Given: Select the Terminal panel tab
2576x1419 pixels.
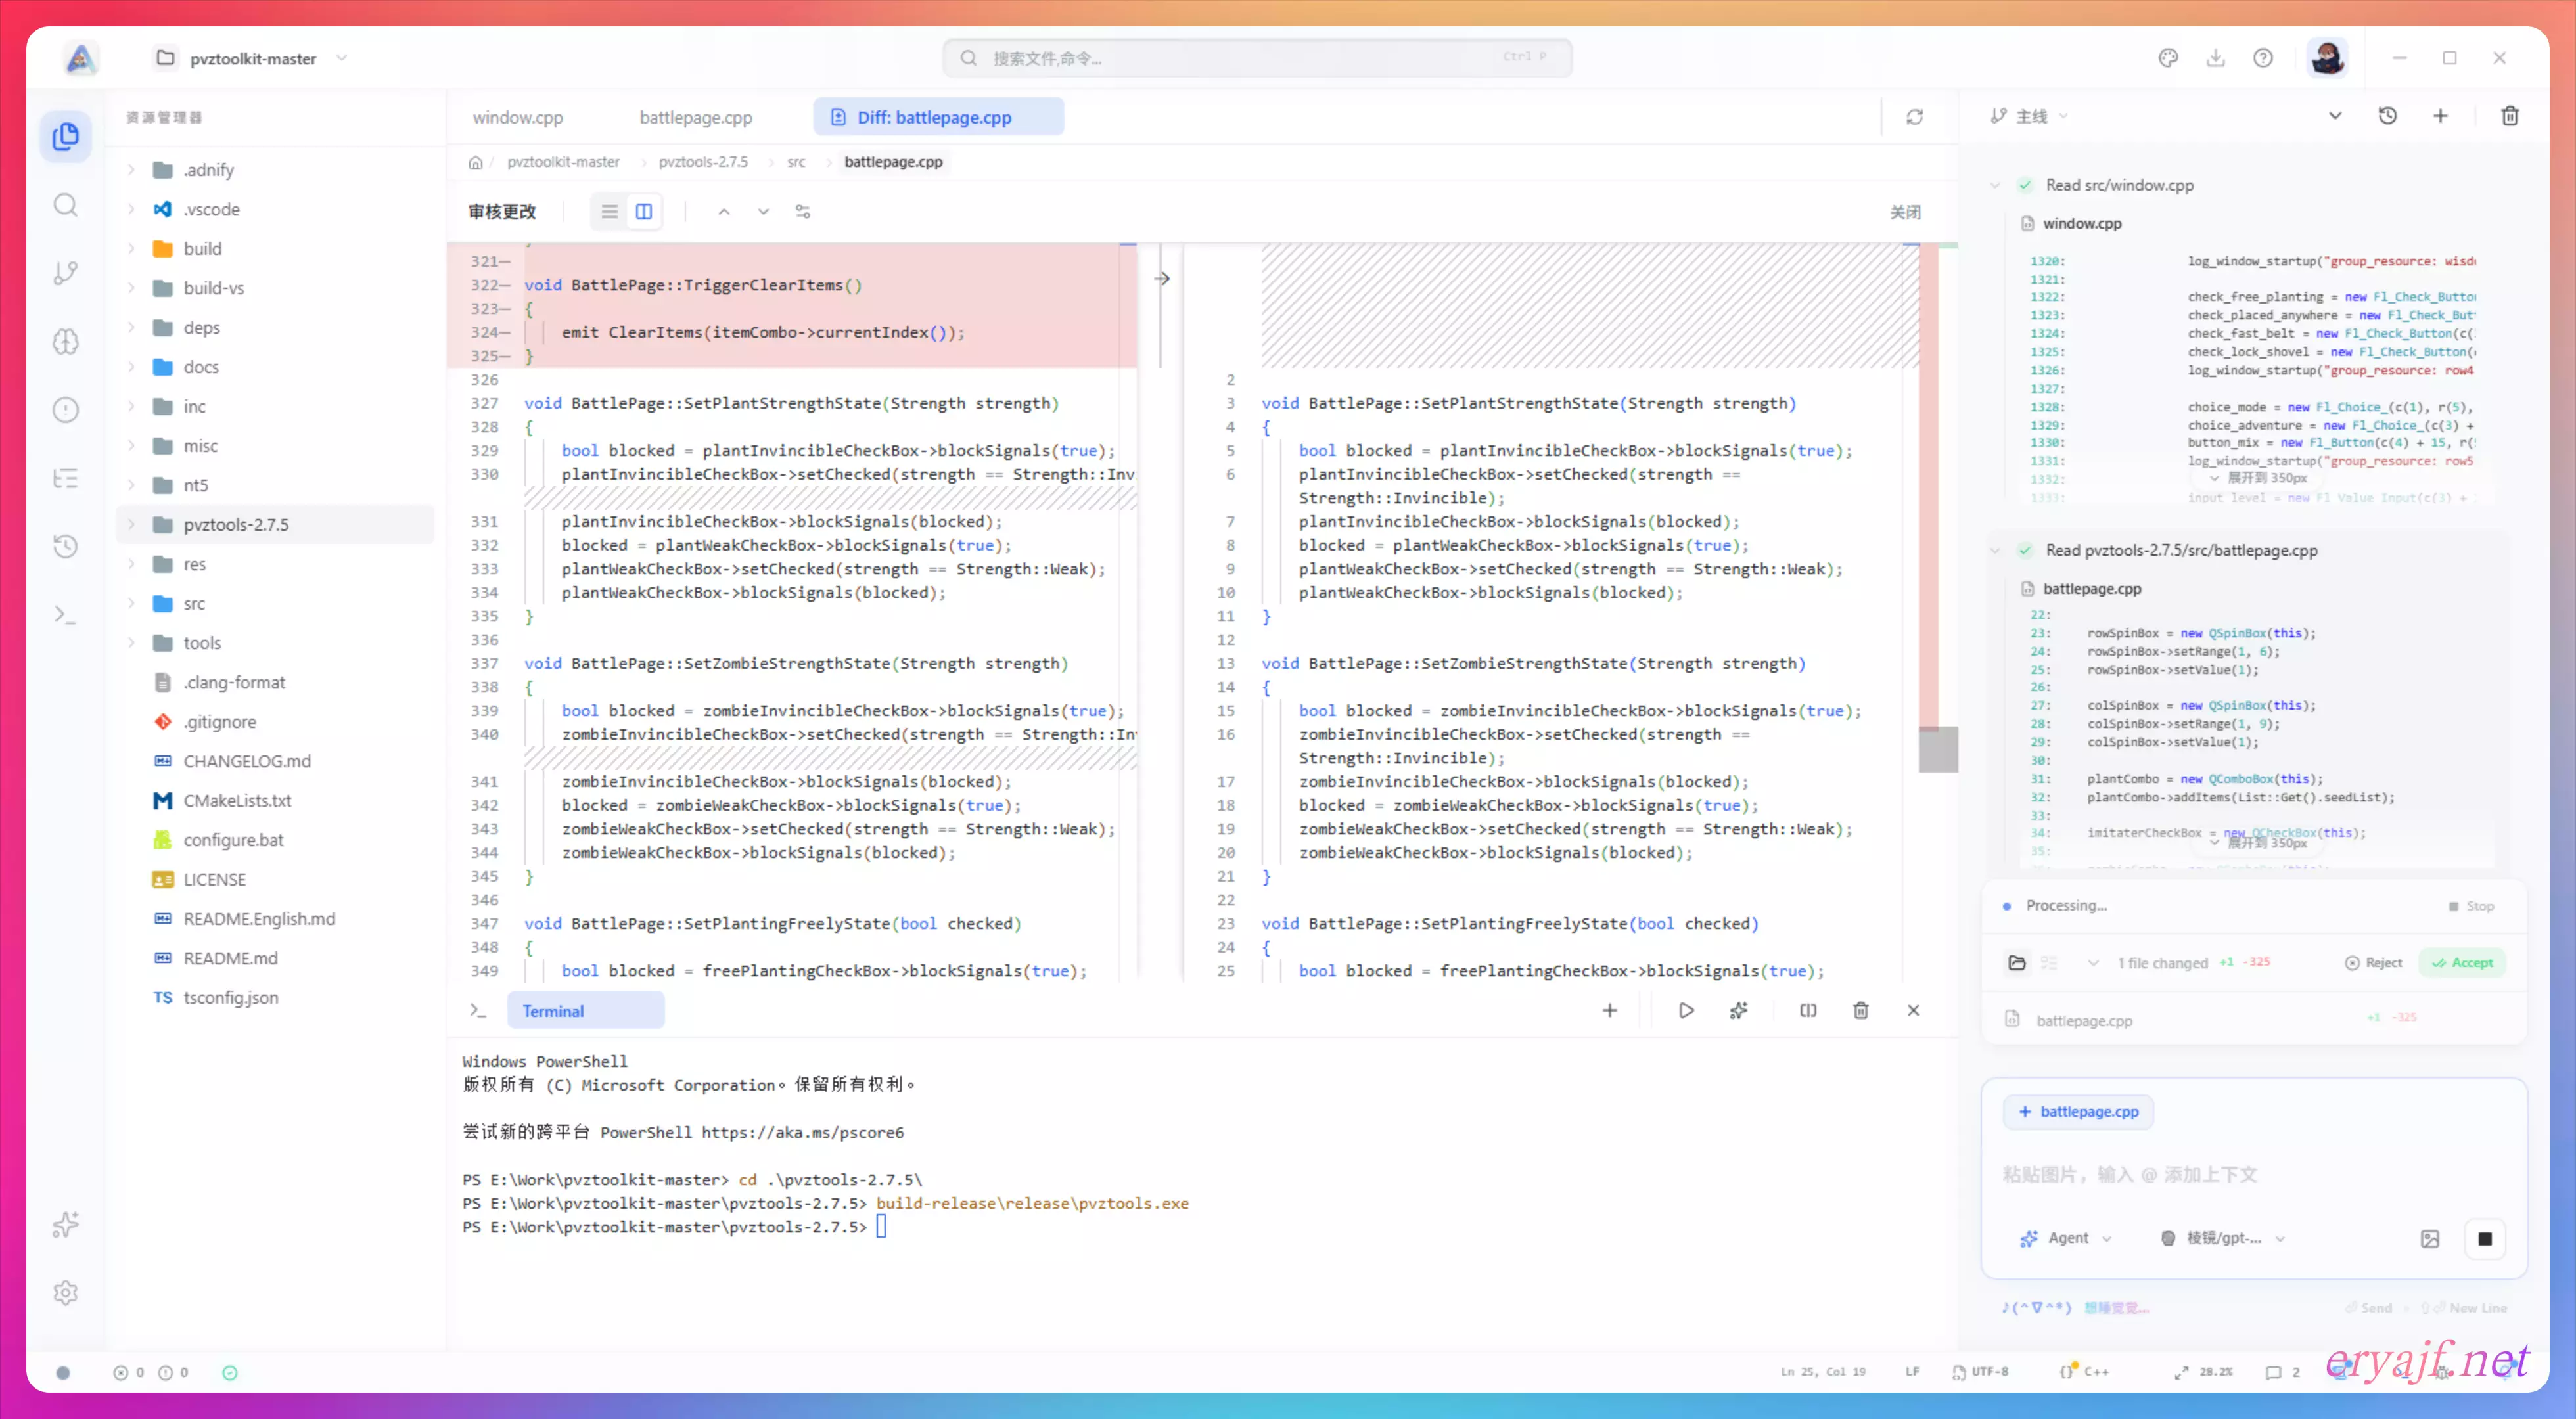Looking at the screenshot, I should [553, 1010].
